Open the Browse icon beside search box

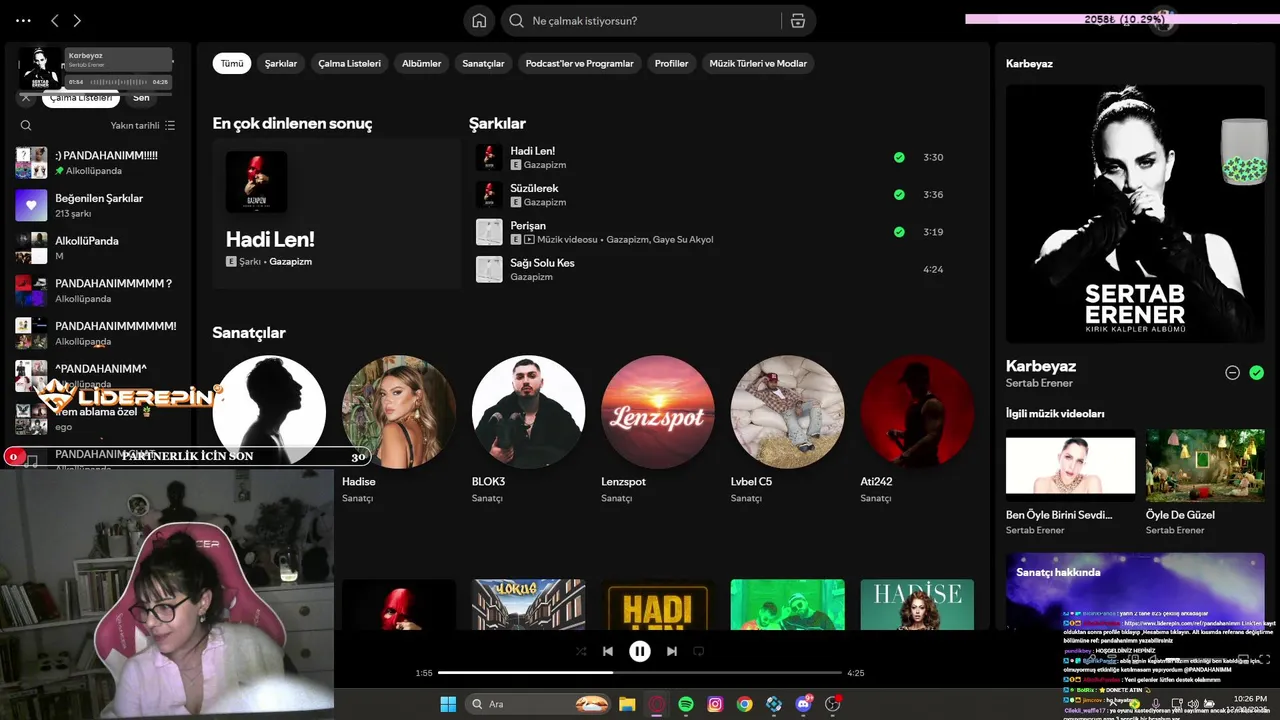click(798, 20)
